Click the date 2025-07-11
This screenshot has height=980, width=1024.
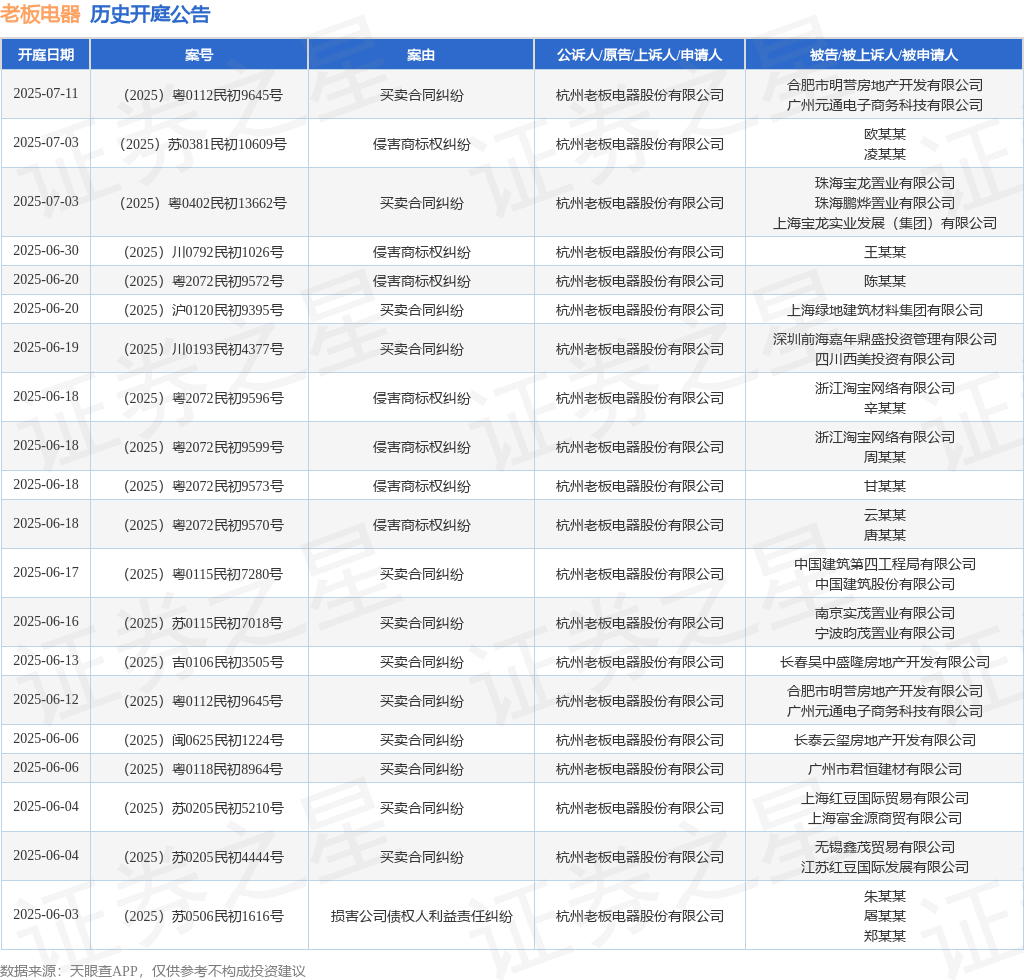coord(46,94)
